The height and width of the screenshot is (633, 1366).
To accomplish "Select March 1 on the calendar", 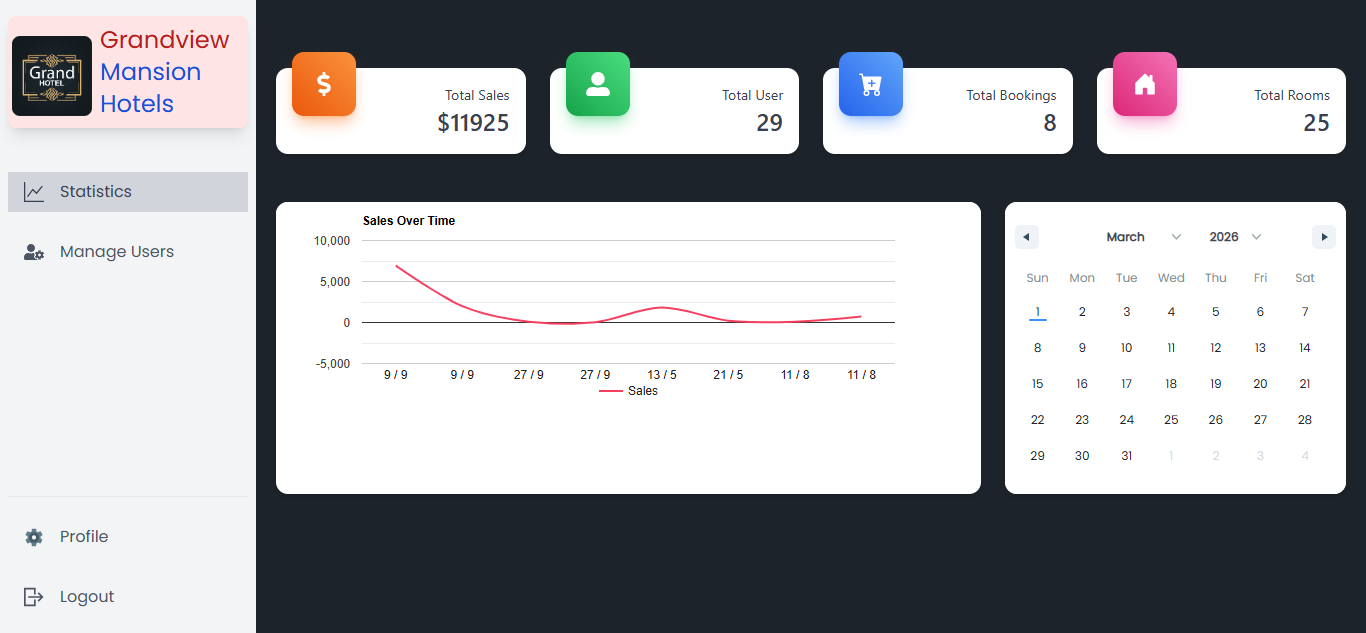I will coord(1038,312).
